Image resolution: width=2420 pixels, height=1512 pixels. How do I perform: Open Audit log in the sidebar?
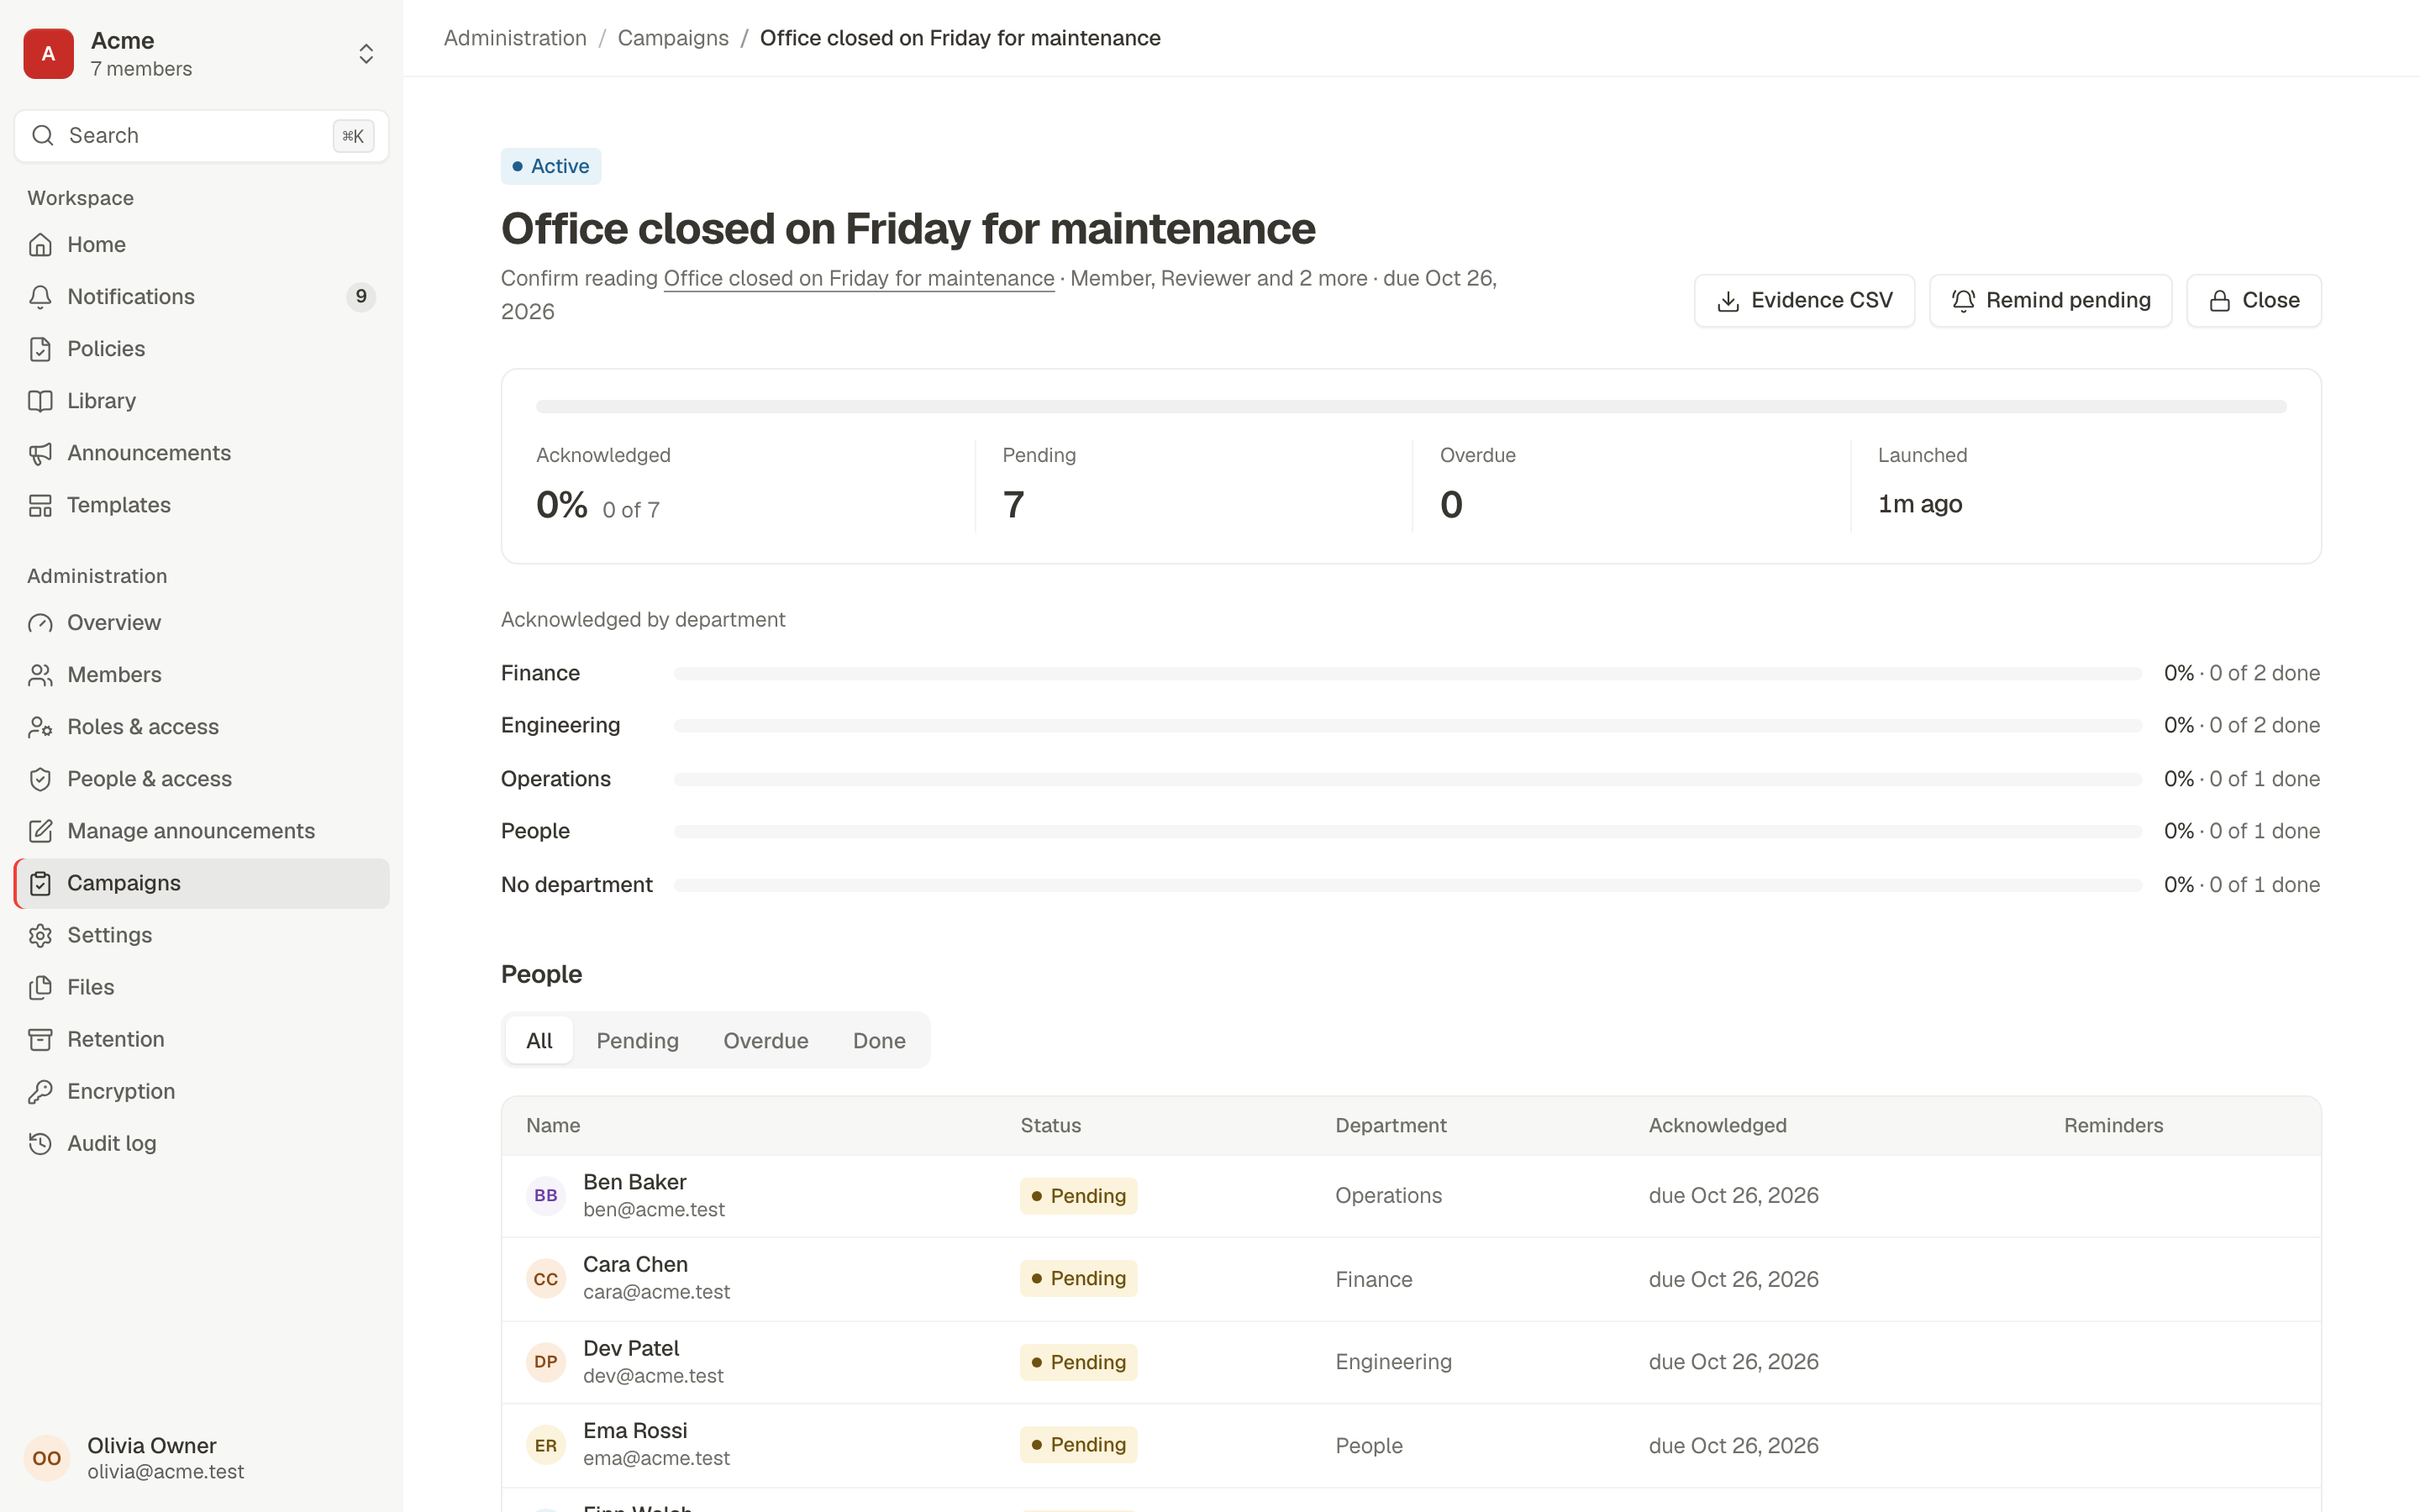point(202,1143)
